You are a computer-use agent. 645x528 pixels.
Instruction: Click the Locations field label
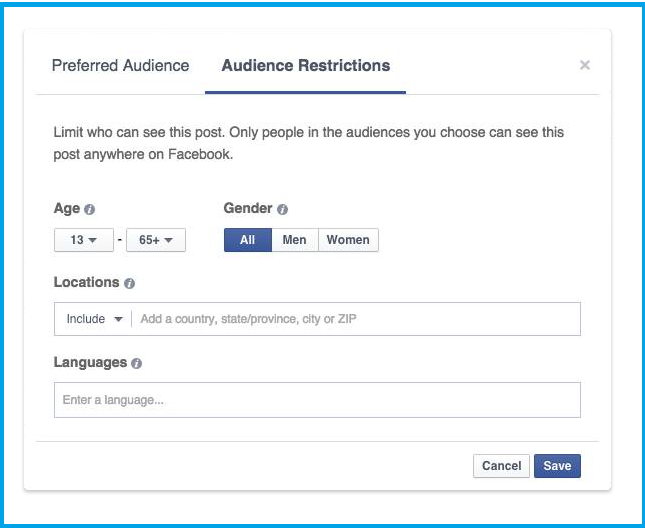(86, 283)
